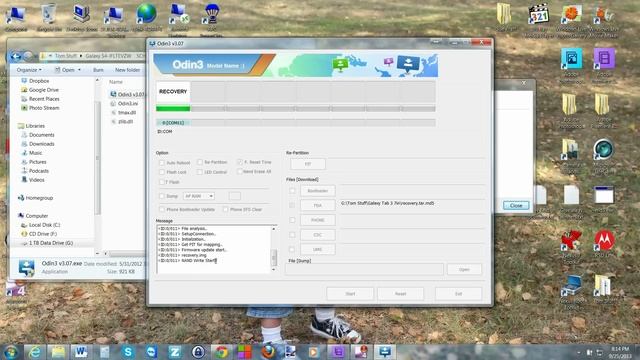The image size is (640, 360).
Task: Click the CSC file button
Action: tap(318, 235)
